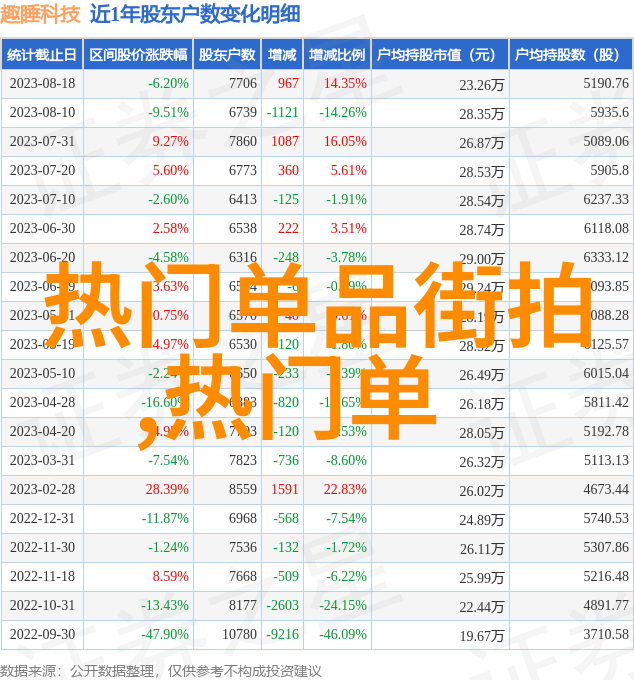The image size is (634, 680).
Task: Select the date cell 2023-02-28
Action: [x=42, y=490]
